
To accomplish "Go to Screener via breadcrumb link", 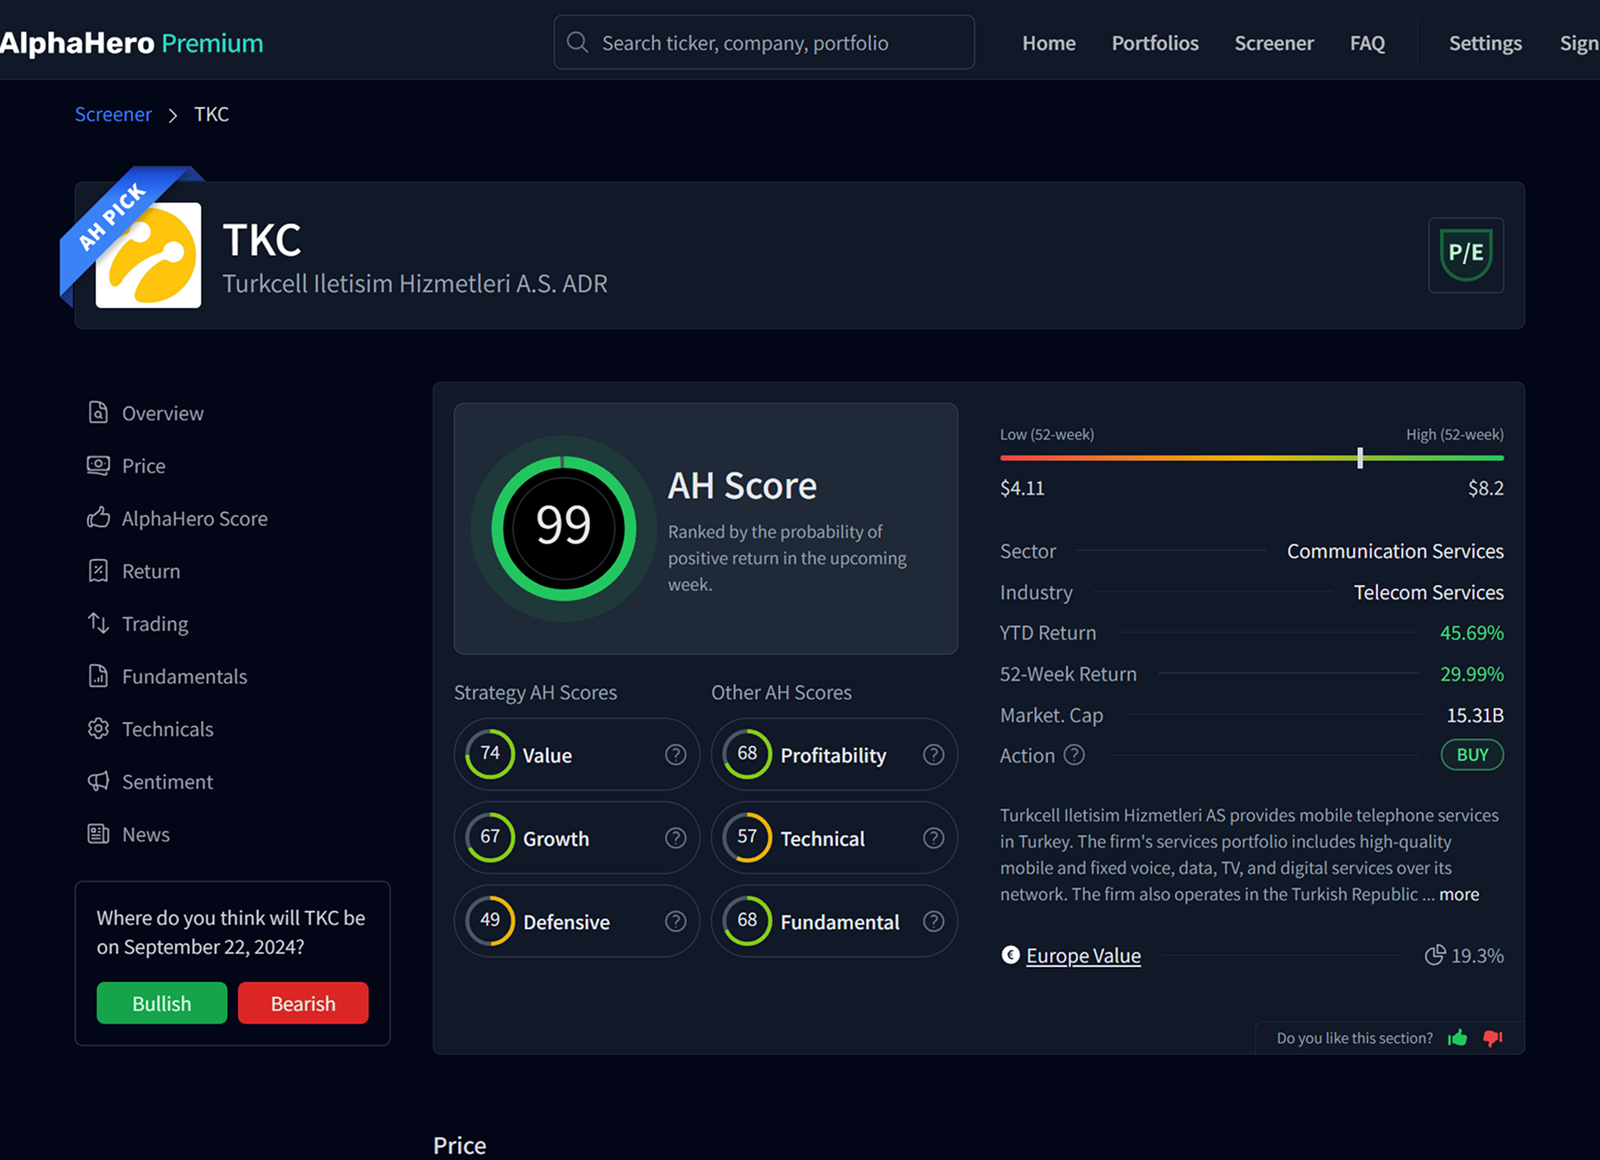I will (x=113, y=114).
